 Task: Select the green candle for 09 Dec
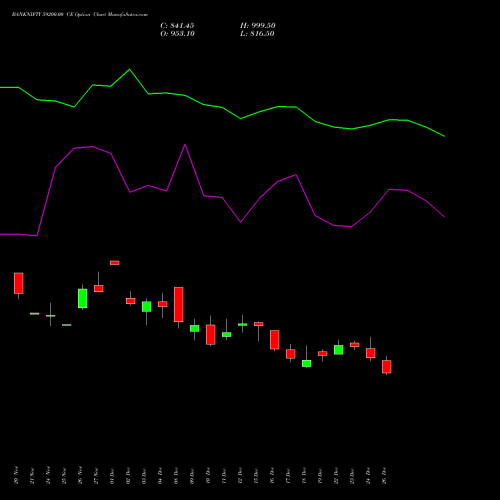(x=195, y=328)
